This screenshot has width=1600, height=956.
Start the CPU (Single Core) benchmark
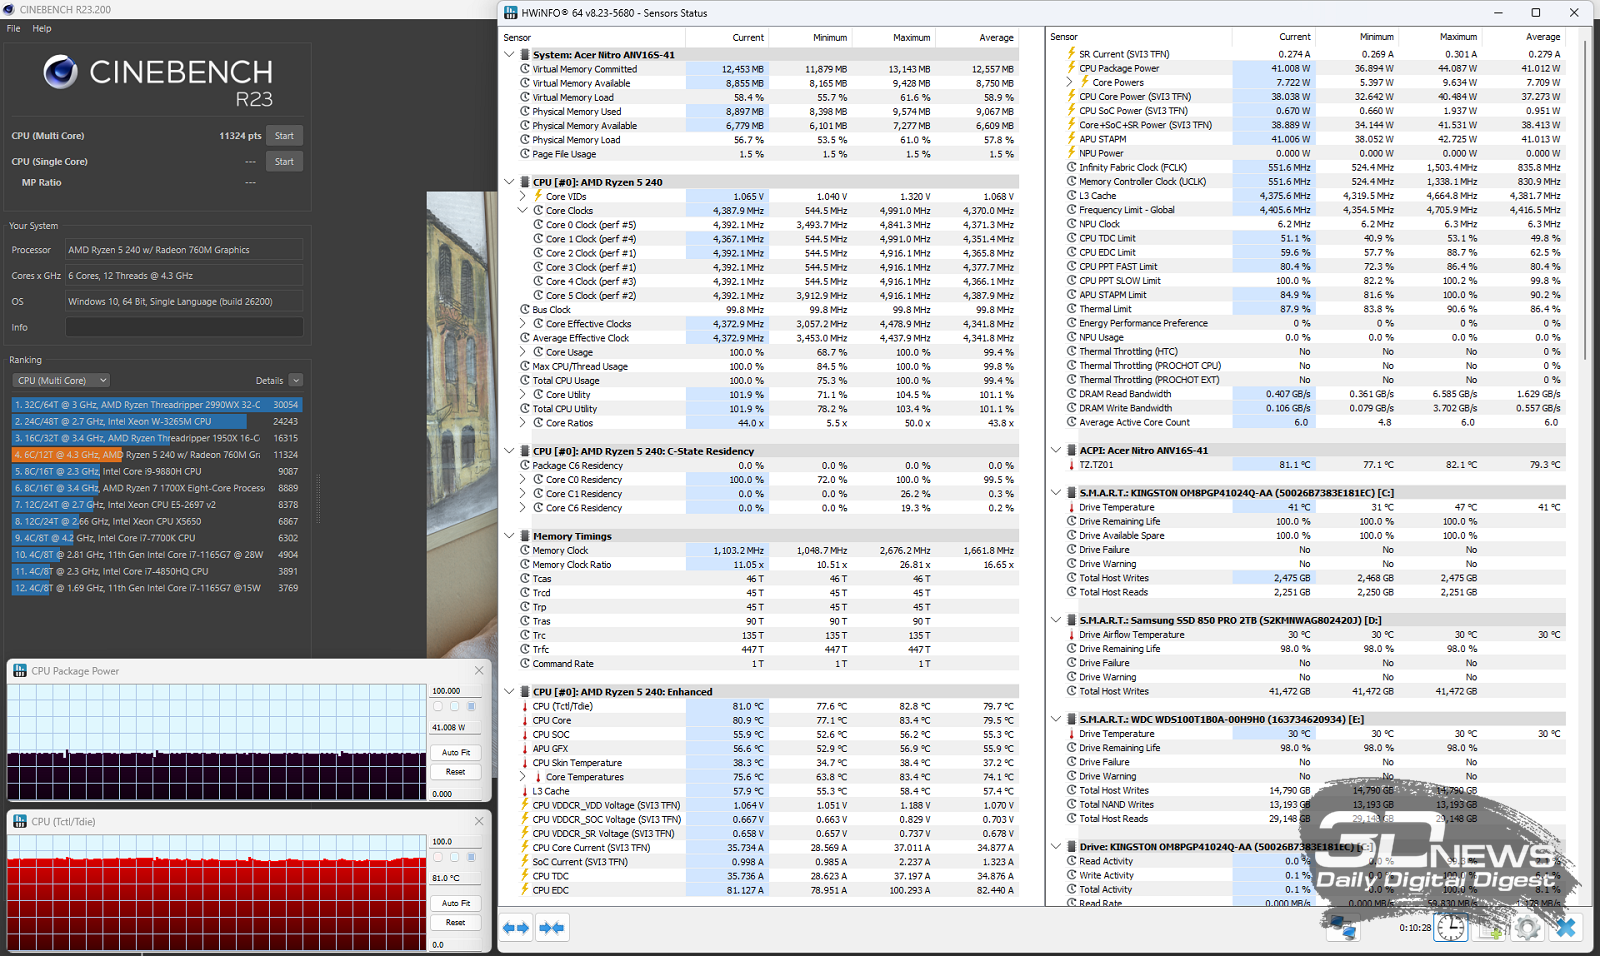[284, 162]
